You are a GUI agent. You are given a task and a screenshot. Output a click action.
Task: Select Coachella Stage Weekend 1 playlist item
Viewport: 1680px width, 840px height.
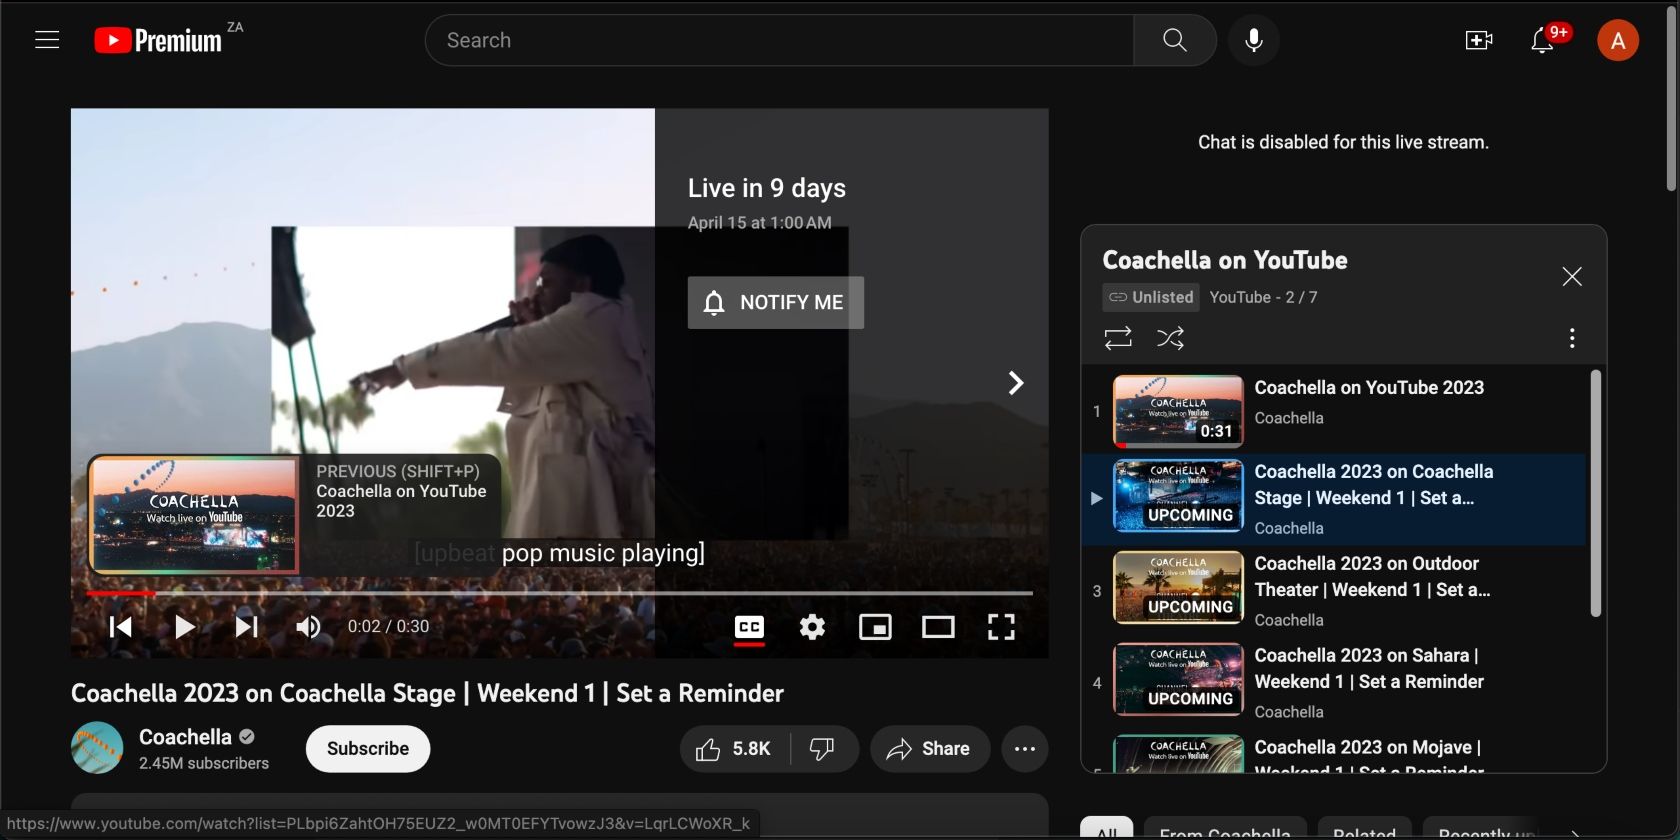1334,499
